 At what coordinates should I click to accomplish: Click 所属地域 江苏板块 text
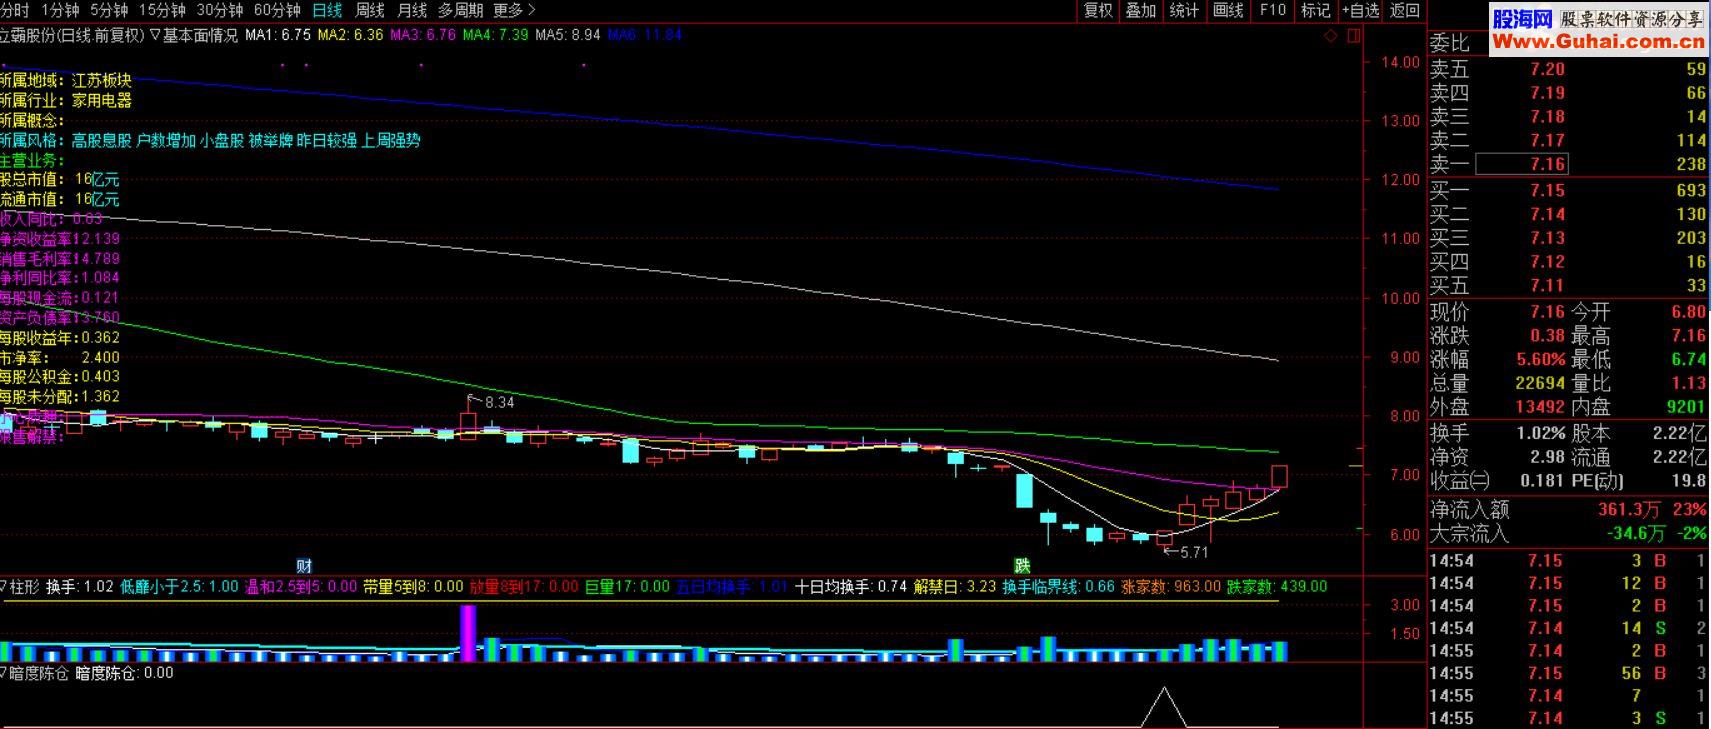66,81
